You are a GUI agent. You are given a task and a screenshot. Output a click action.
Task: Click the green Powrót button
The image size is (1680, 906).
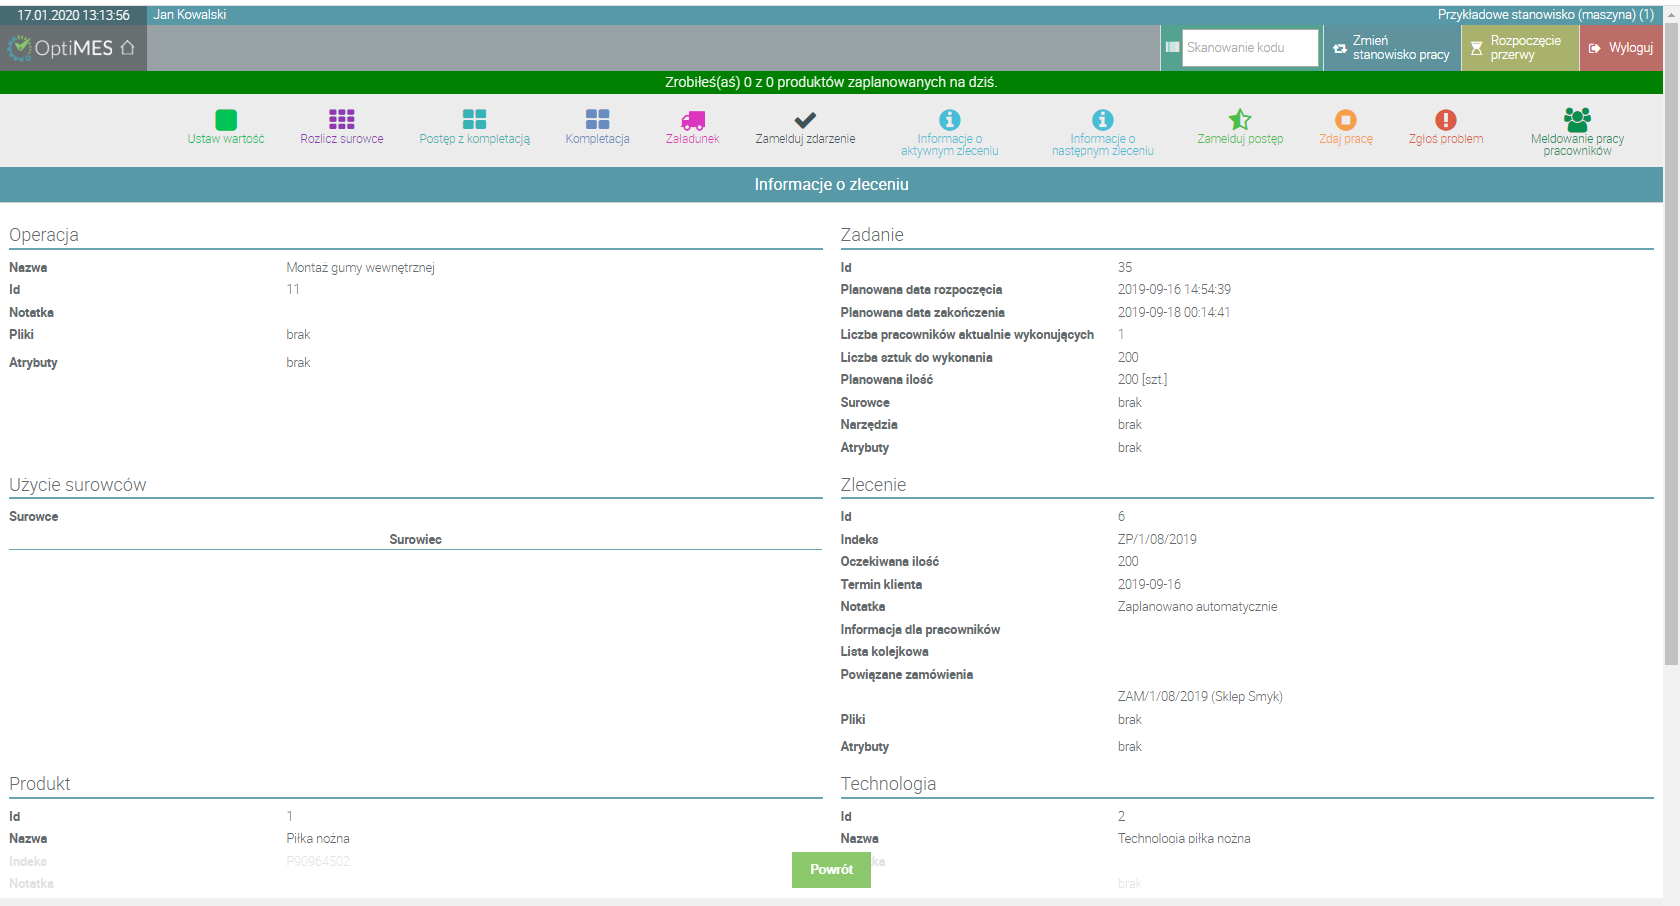[x=831, y=870]
